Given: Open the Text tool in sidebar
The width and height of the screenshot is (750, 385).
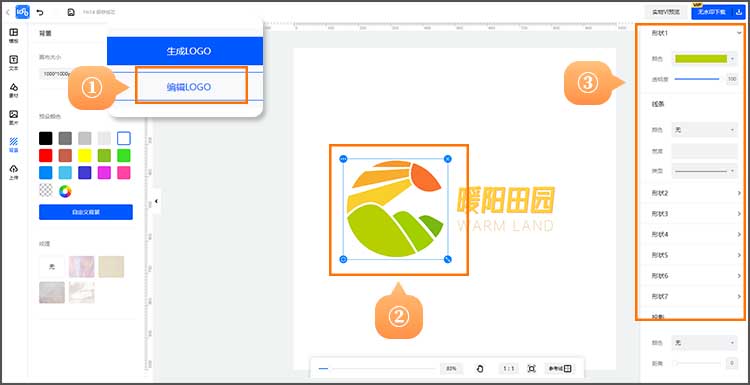Looking at the screenshot, I should click(14, 63).
